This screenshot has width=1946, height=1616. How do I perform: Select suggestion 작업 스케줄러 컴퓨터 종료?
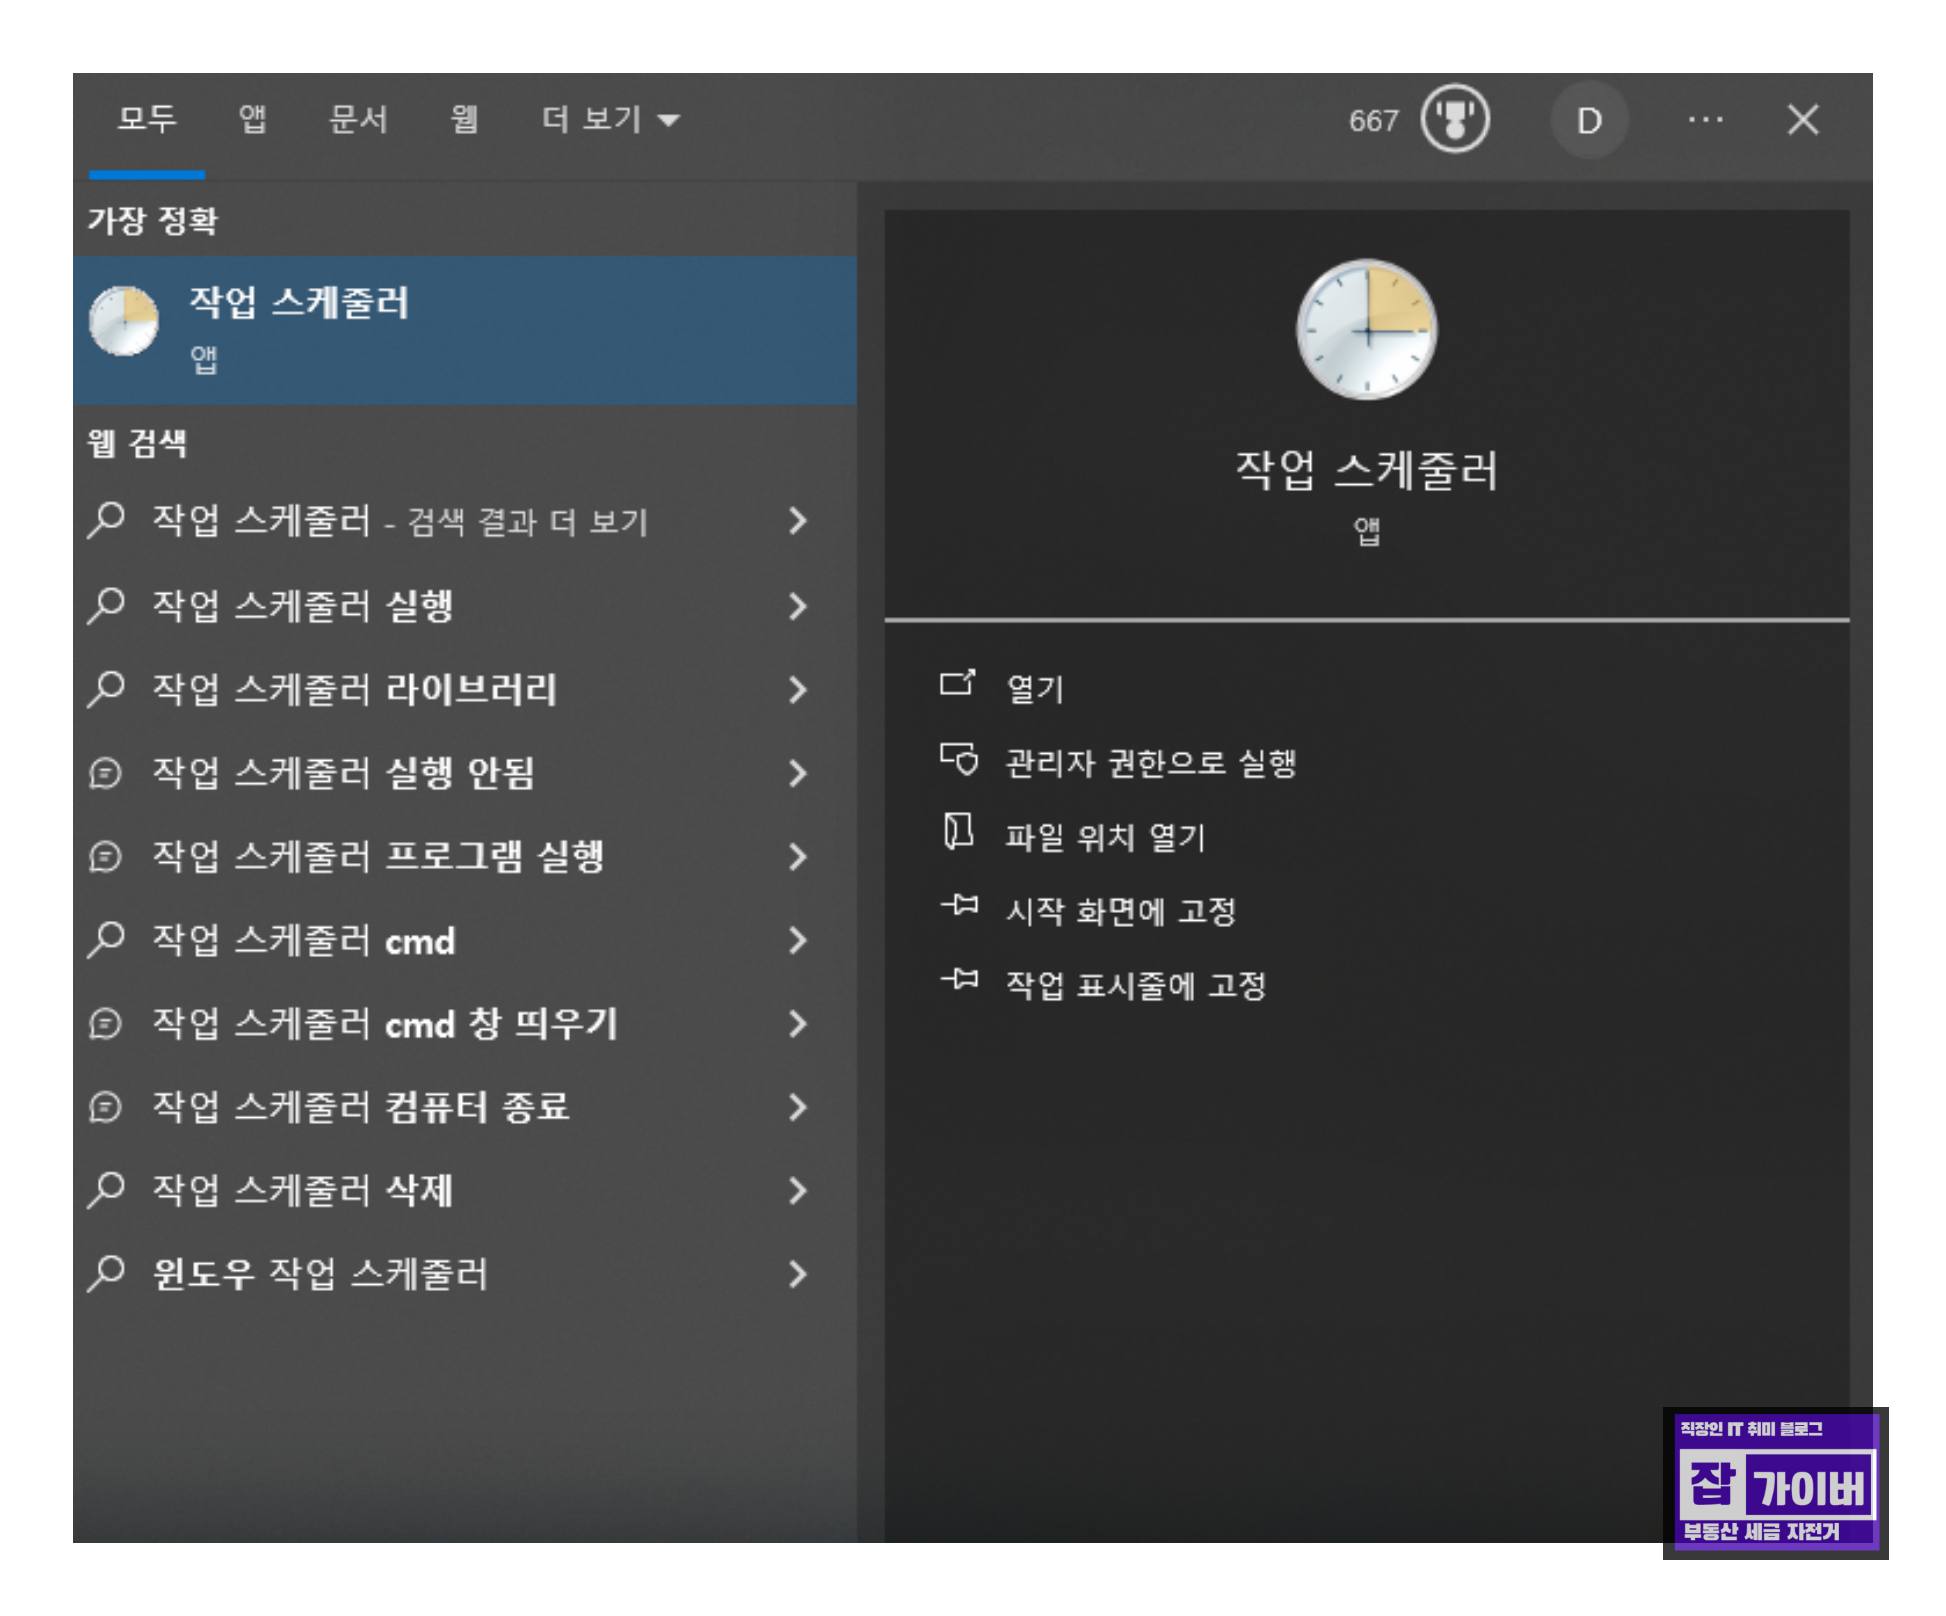[x=360, y=1107]
